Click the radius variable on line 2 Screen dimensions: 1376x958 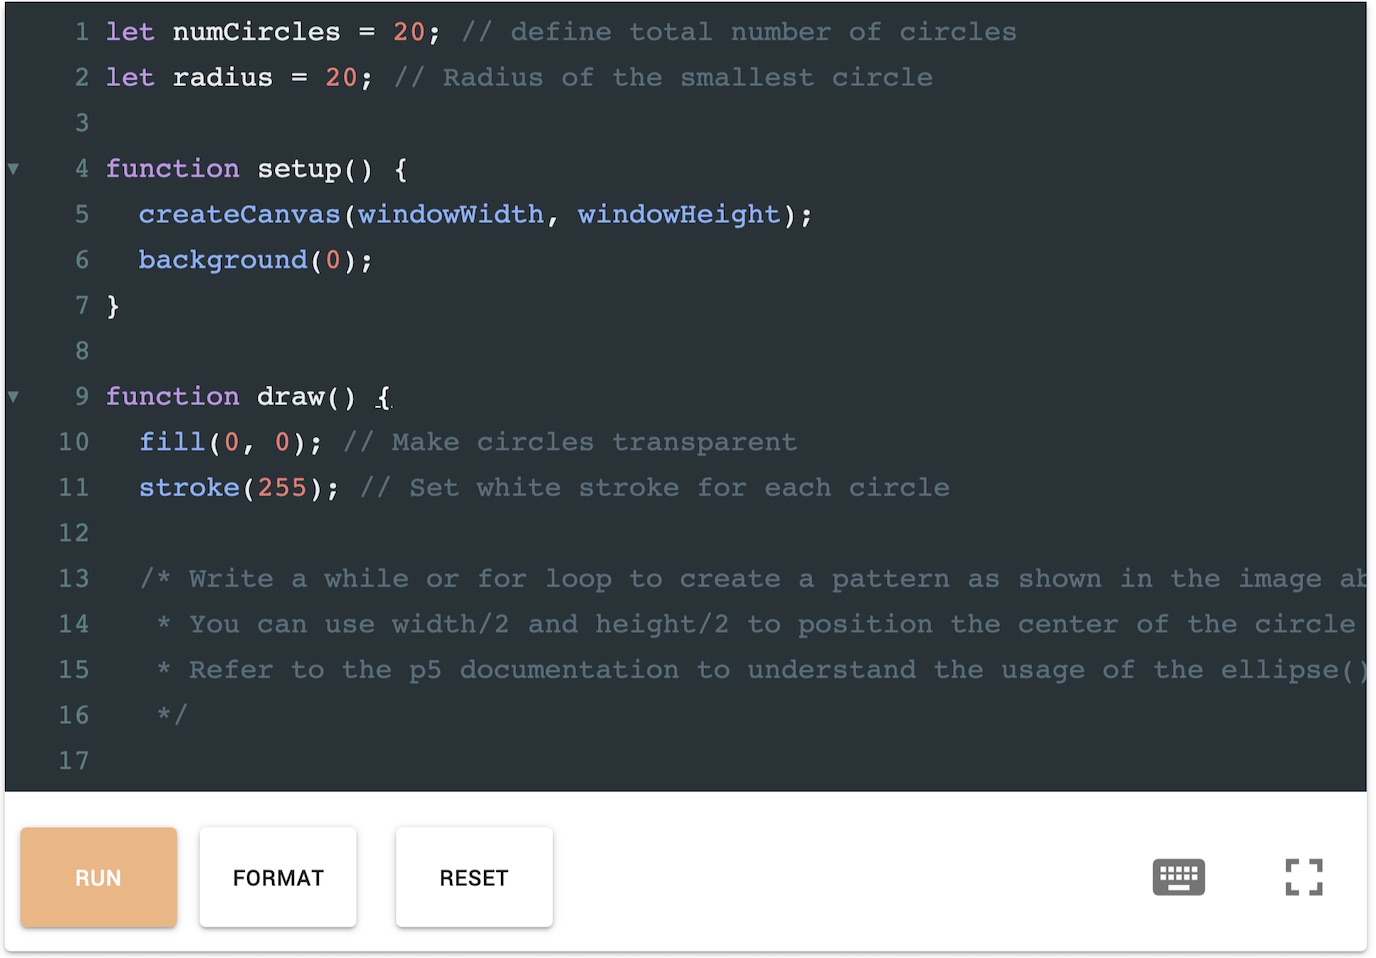click(222, 78)
